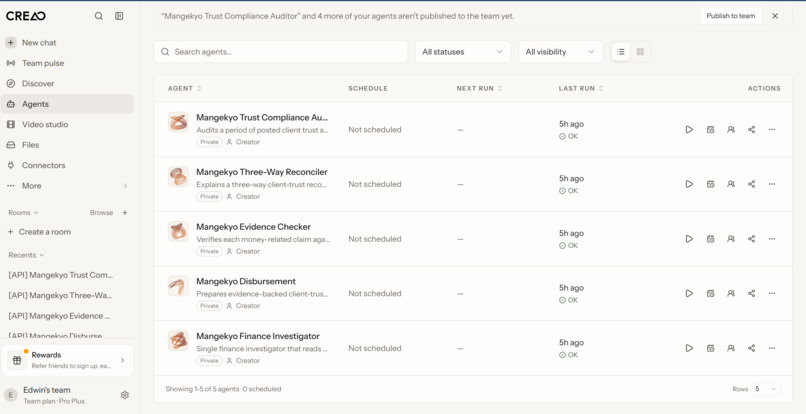The width and height of the screenshot is (806, 414).
Task: Share the Mangekyo Trust Compliance Auditor agent
Action: point(752,130)
